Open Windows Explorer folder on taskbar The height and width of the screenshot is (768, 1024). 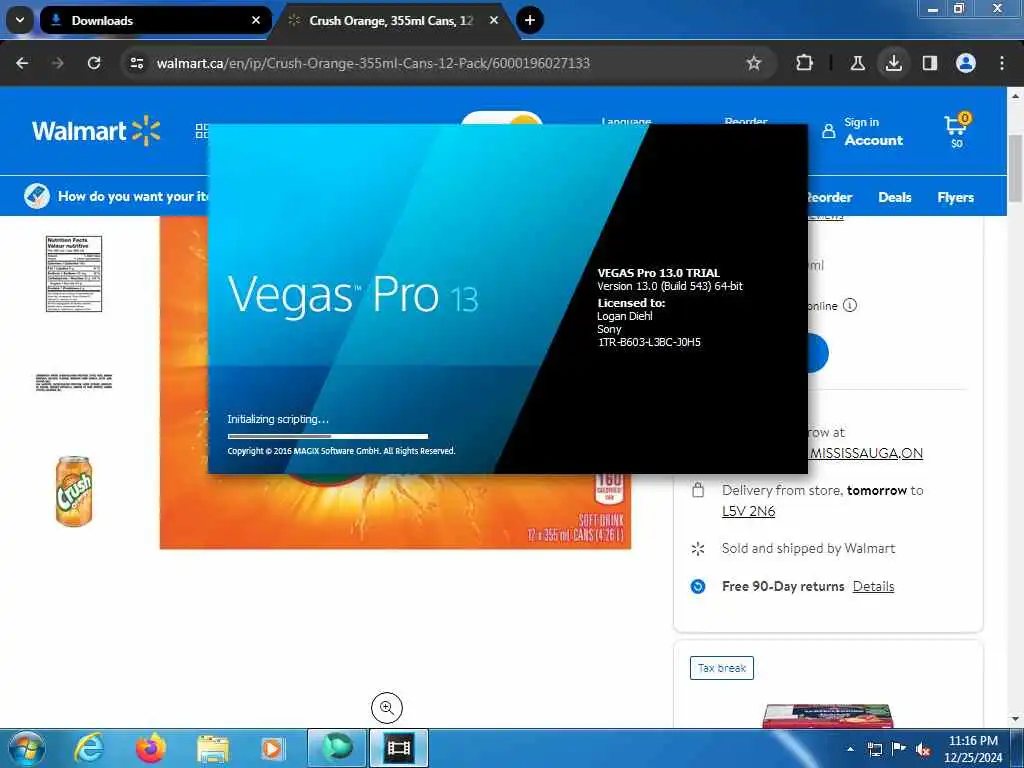click(212, 748)
